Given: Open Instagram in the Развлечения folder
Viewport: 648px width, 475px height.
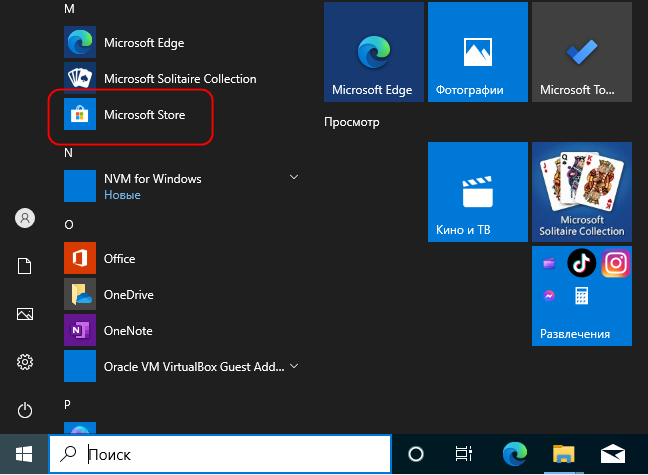Looking at the screenshot, I should pos(616,263).
